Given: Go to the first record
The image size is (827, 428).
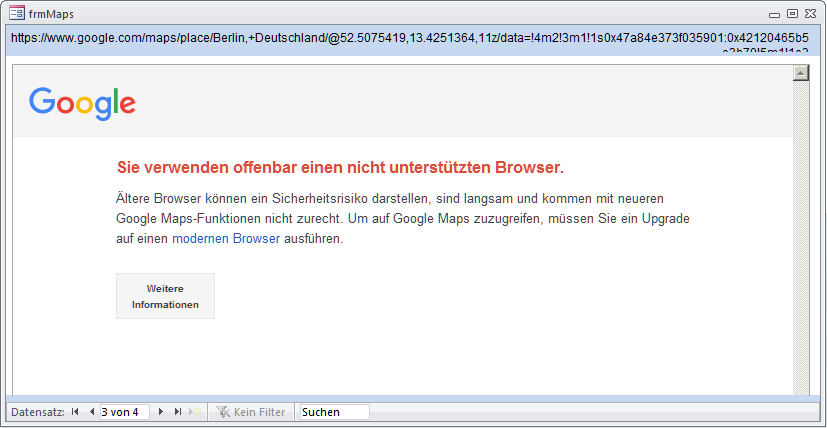Looking at the screenshot, I should (75, 412).
